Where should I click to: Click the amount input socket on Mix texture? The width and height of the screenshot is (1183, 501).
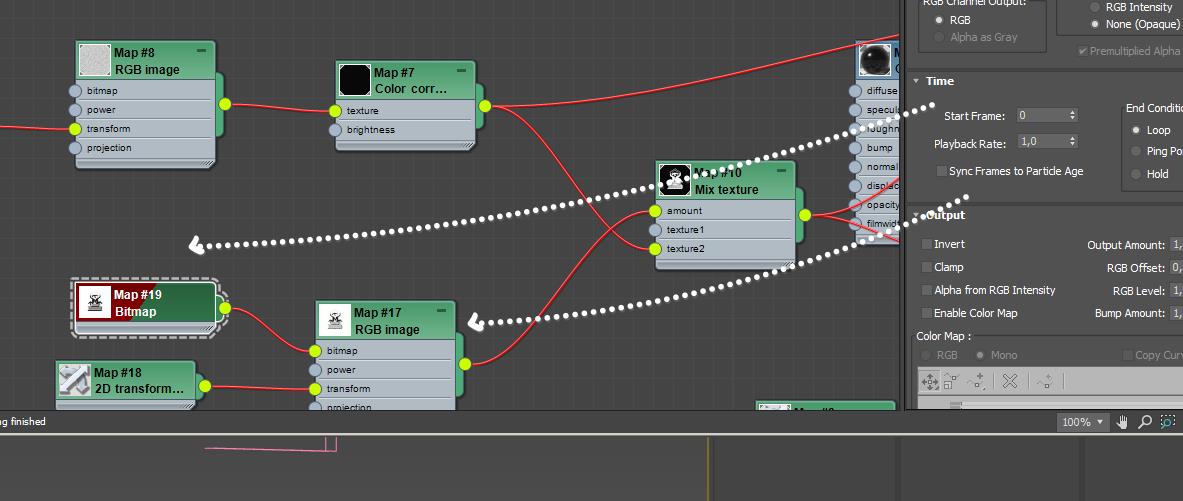pyautogui.click(x=655, y=211)
